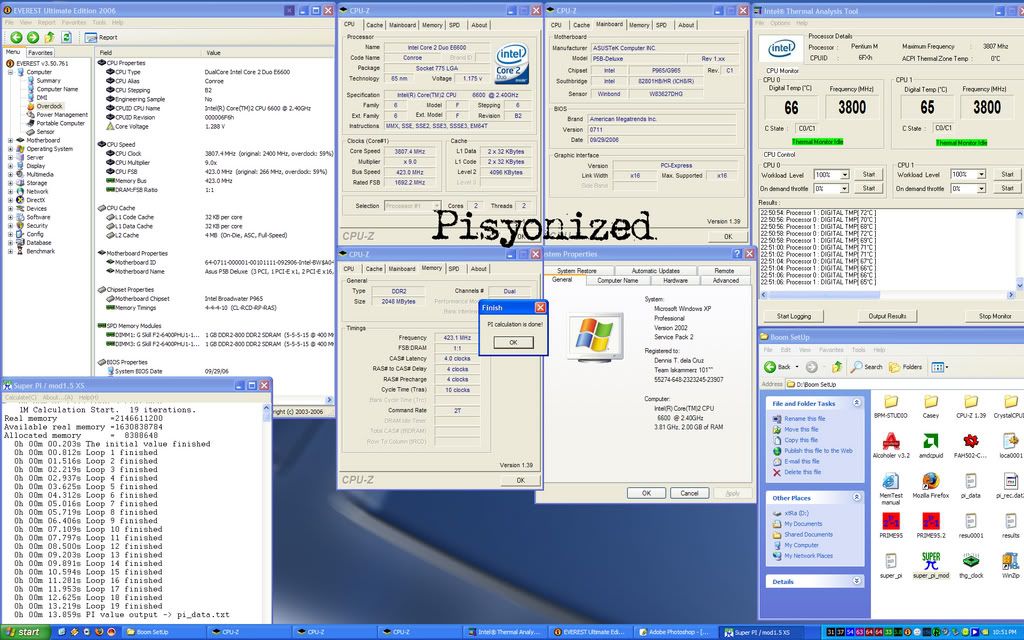Open My Documents from Other Places
Viewport: 1024px width, 640px height.
point(803,524)
